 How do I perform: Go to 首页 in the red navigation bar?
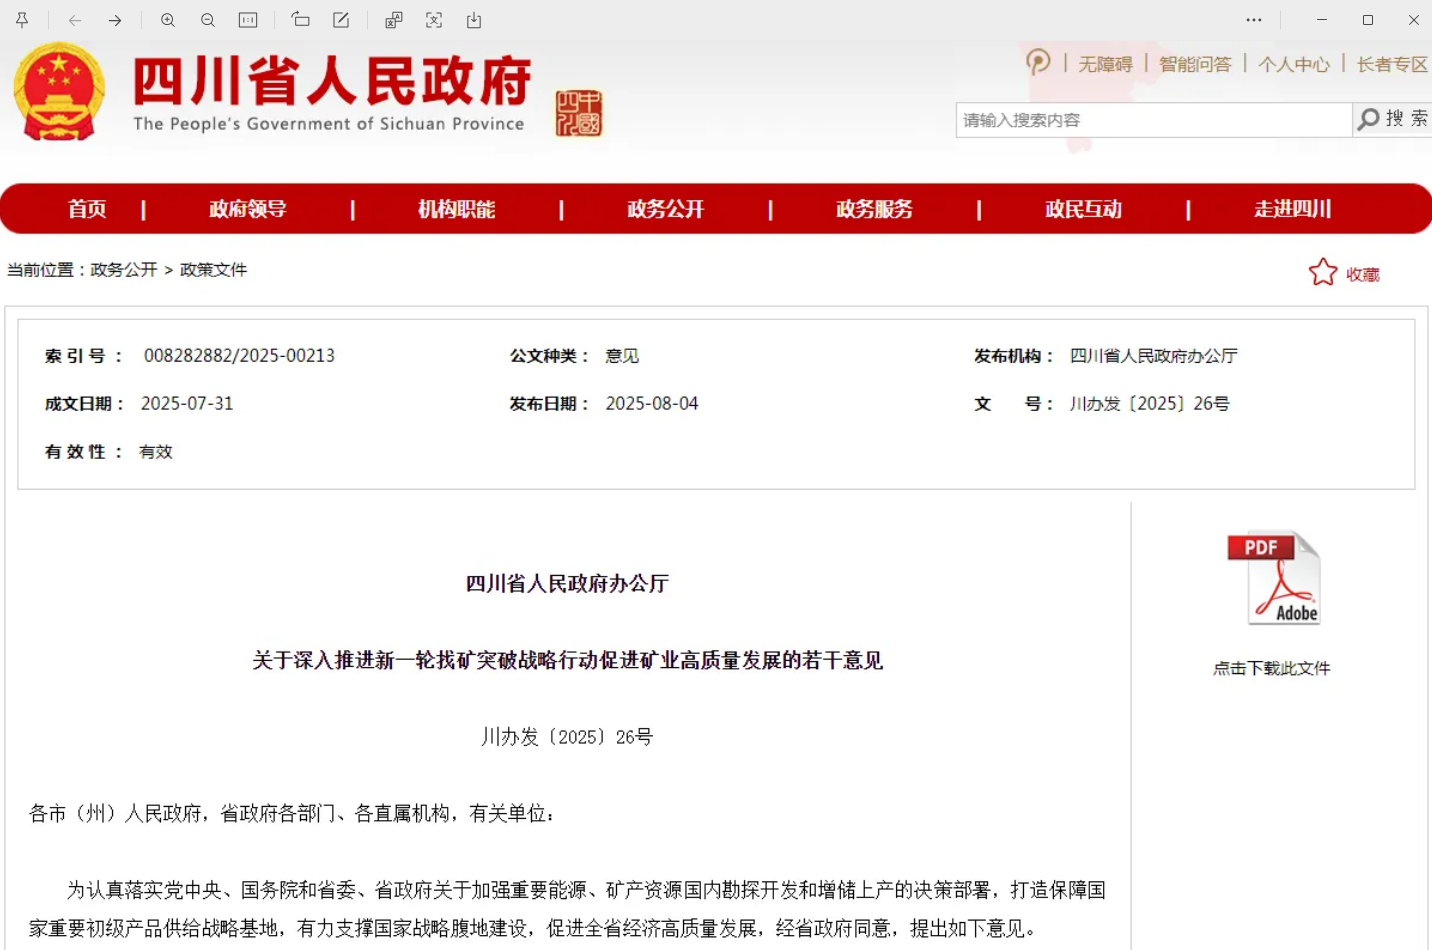pos(87,209)
